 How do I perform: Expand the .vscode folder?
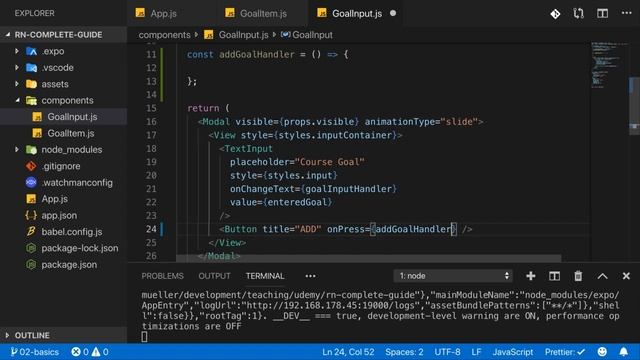[17, 67]
